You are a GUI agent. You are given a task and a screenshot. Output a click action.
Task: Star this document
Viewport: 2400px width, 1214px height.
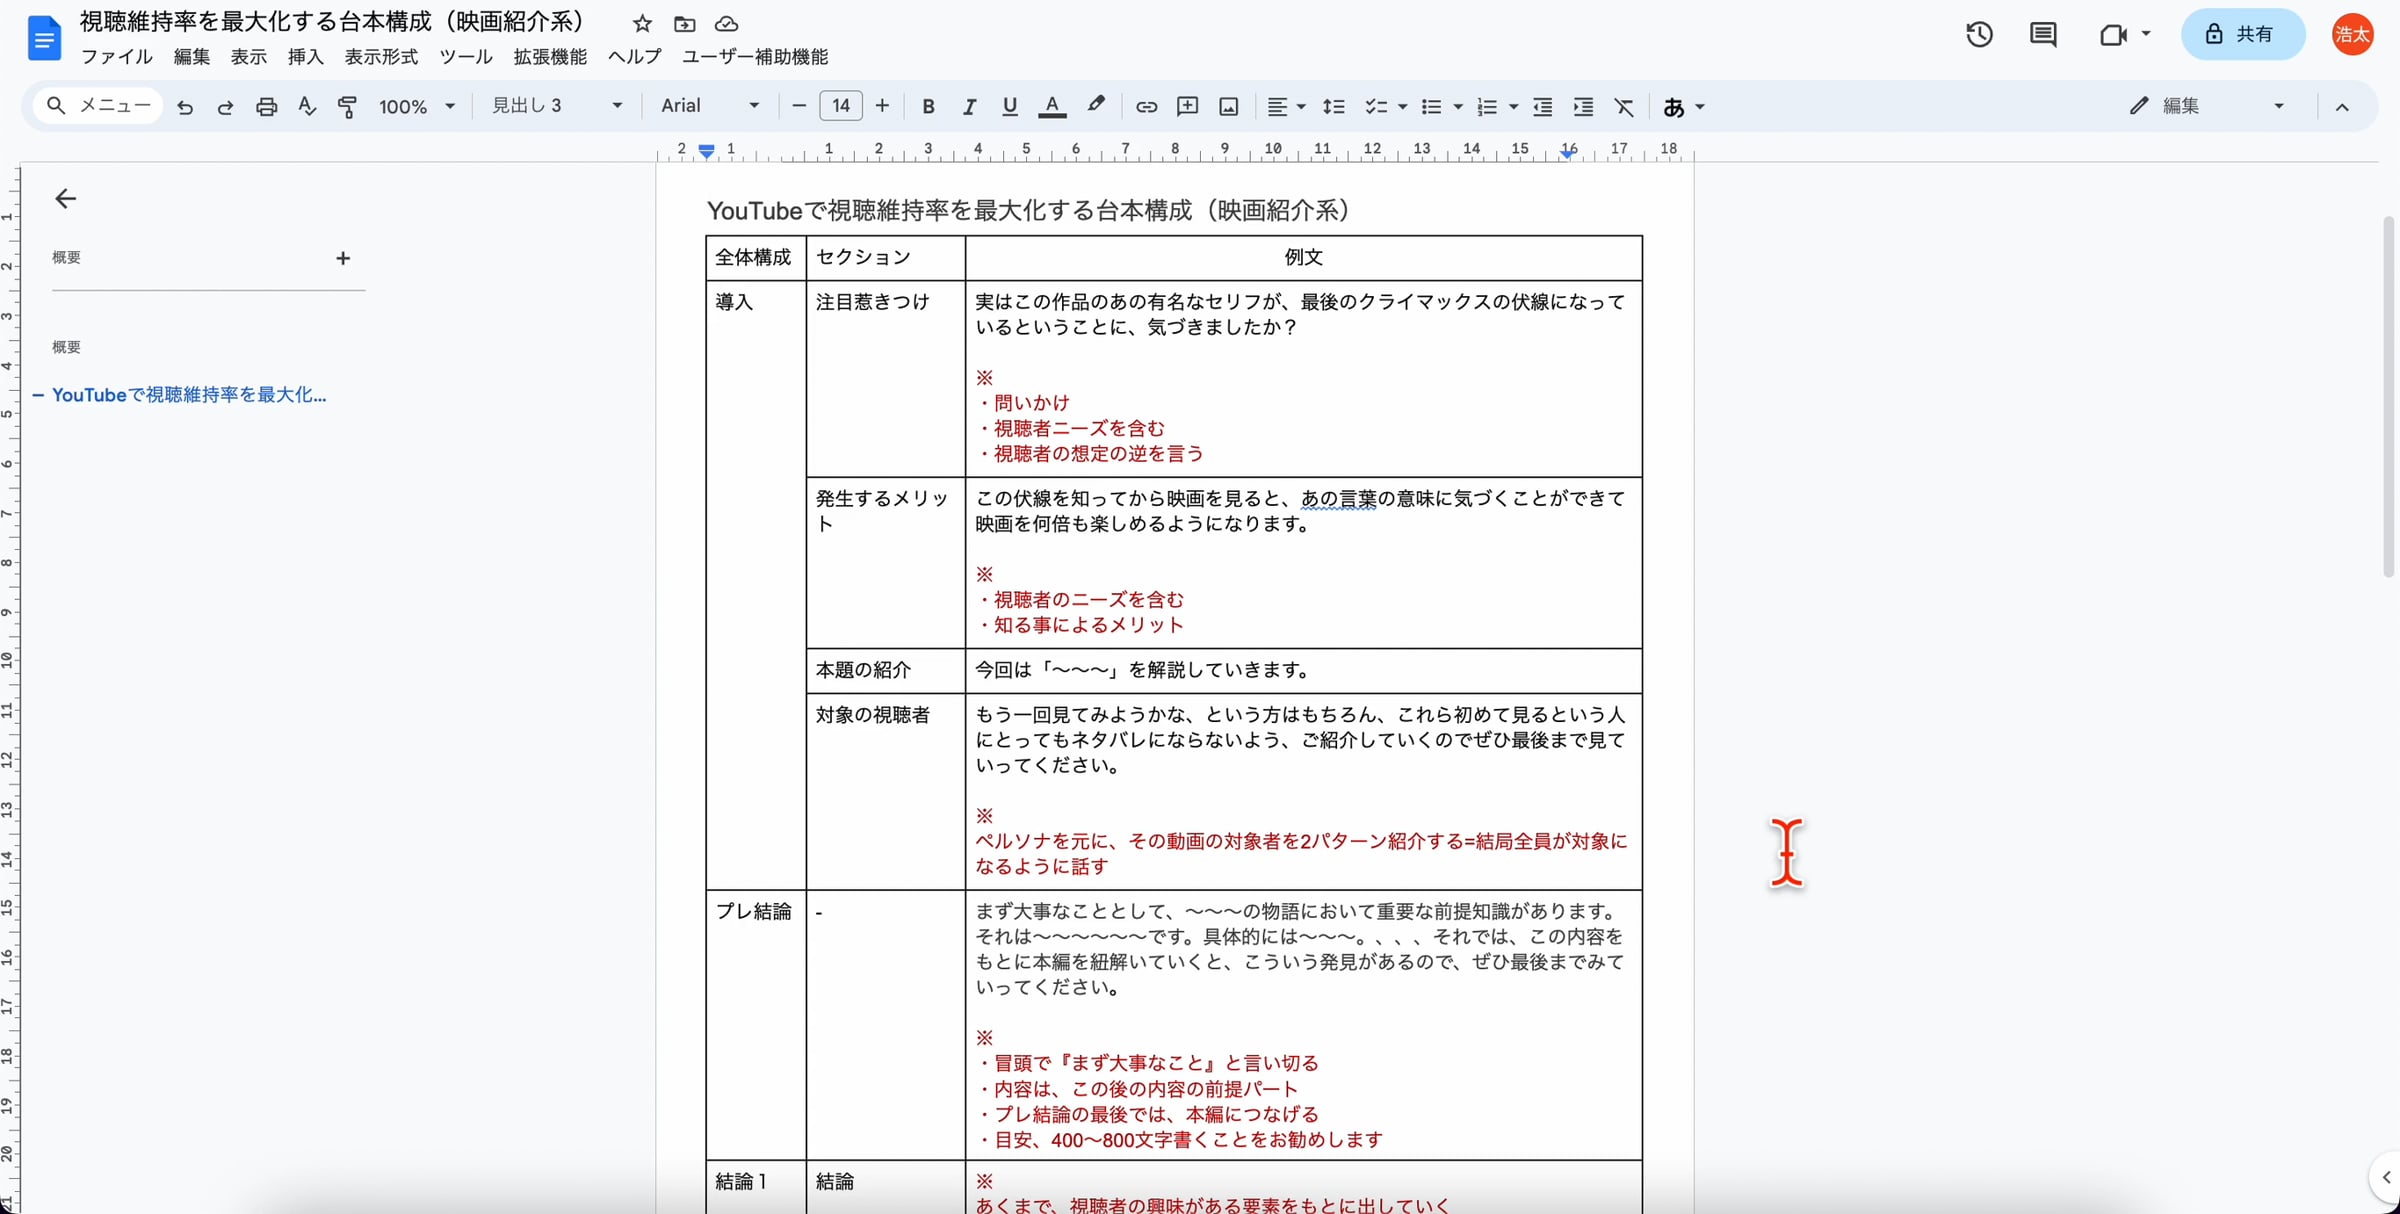click(x=642, y=23)
